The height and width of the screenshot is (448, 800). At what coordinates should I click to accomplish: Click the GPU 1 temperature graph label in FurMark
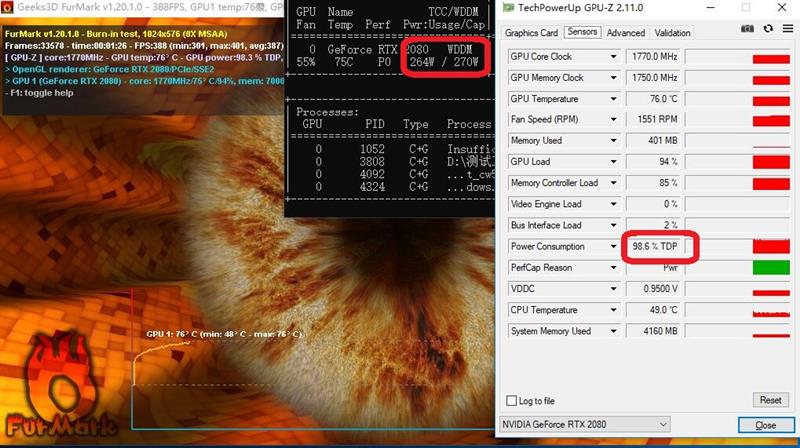point(224,334)
